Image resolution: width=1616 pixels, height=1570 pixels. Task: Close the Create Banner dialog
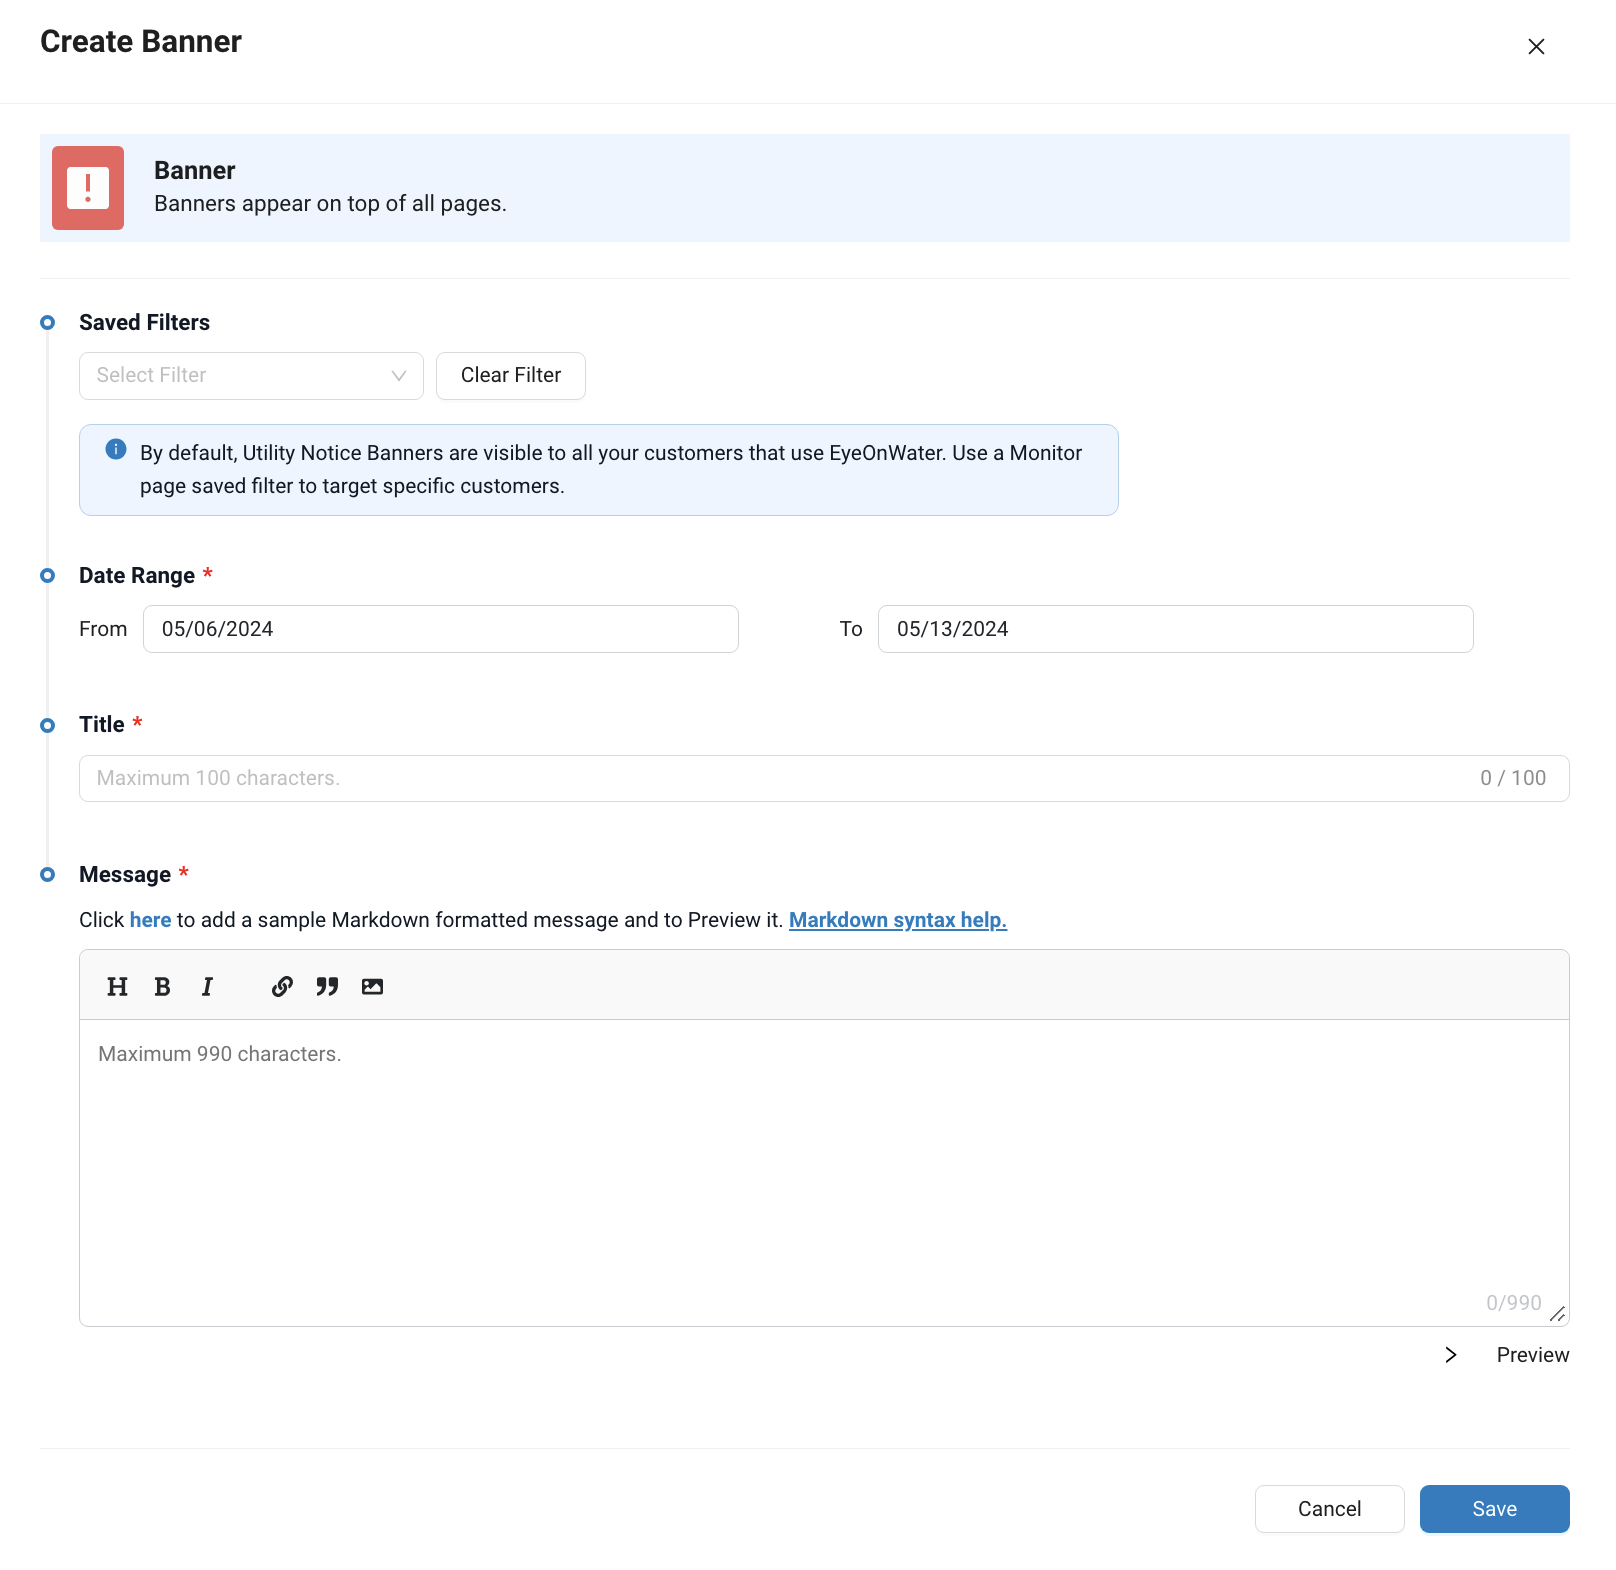point(1536,47)
